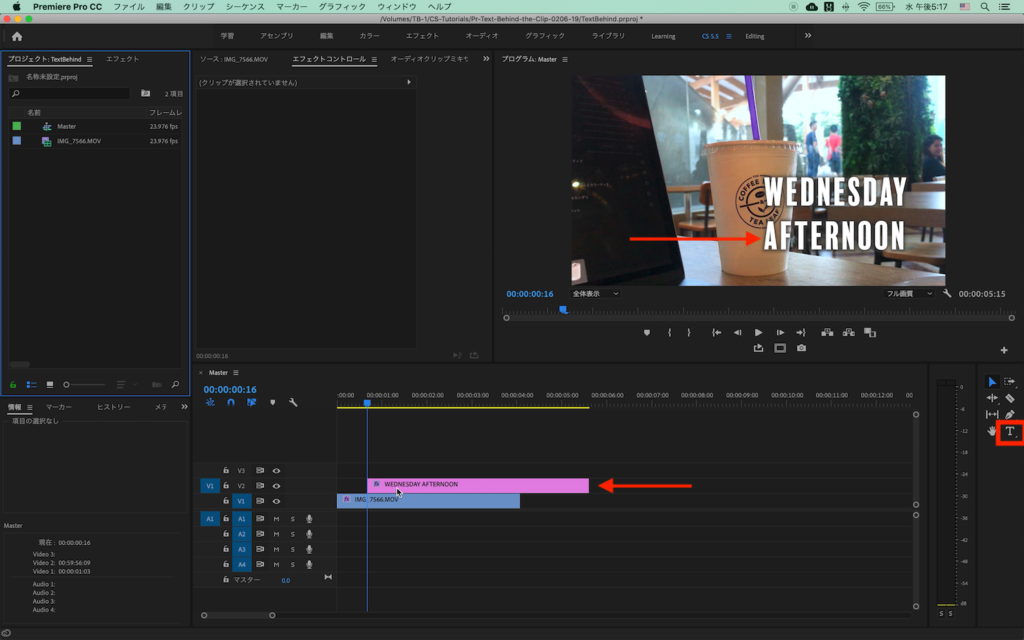Hide track V2 with eye icon
1024x640 pixels.
[276, 486]
